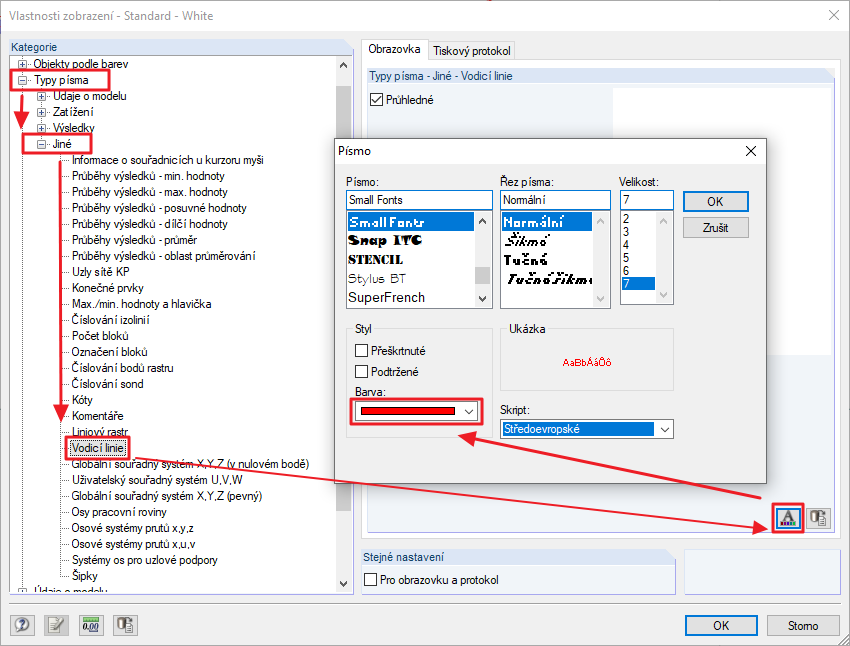Expand the Údaje o modelu node under Typy písma
The width and height of the screenshot is (850, 646).
[41, 96]
